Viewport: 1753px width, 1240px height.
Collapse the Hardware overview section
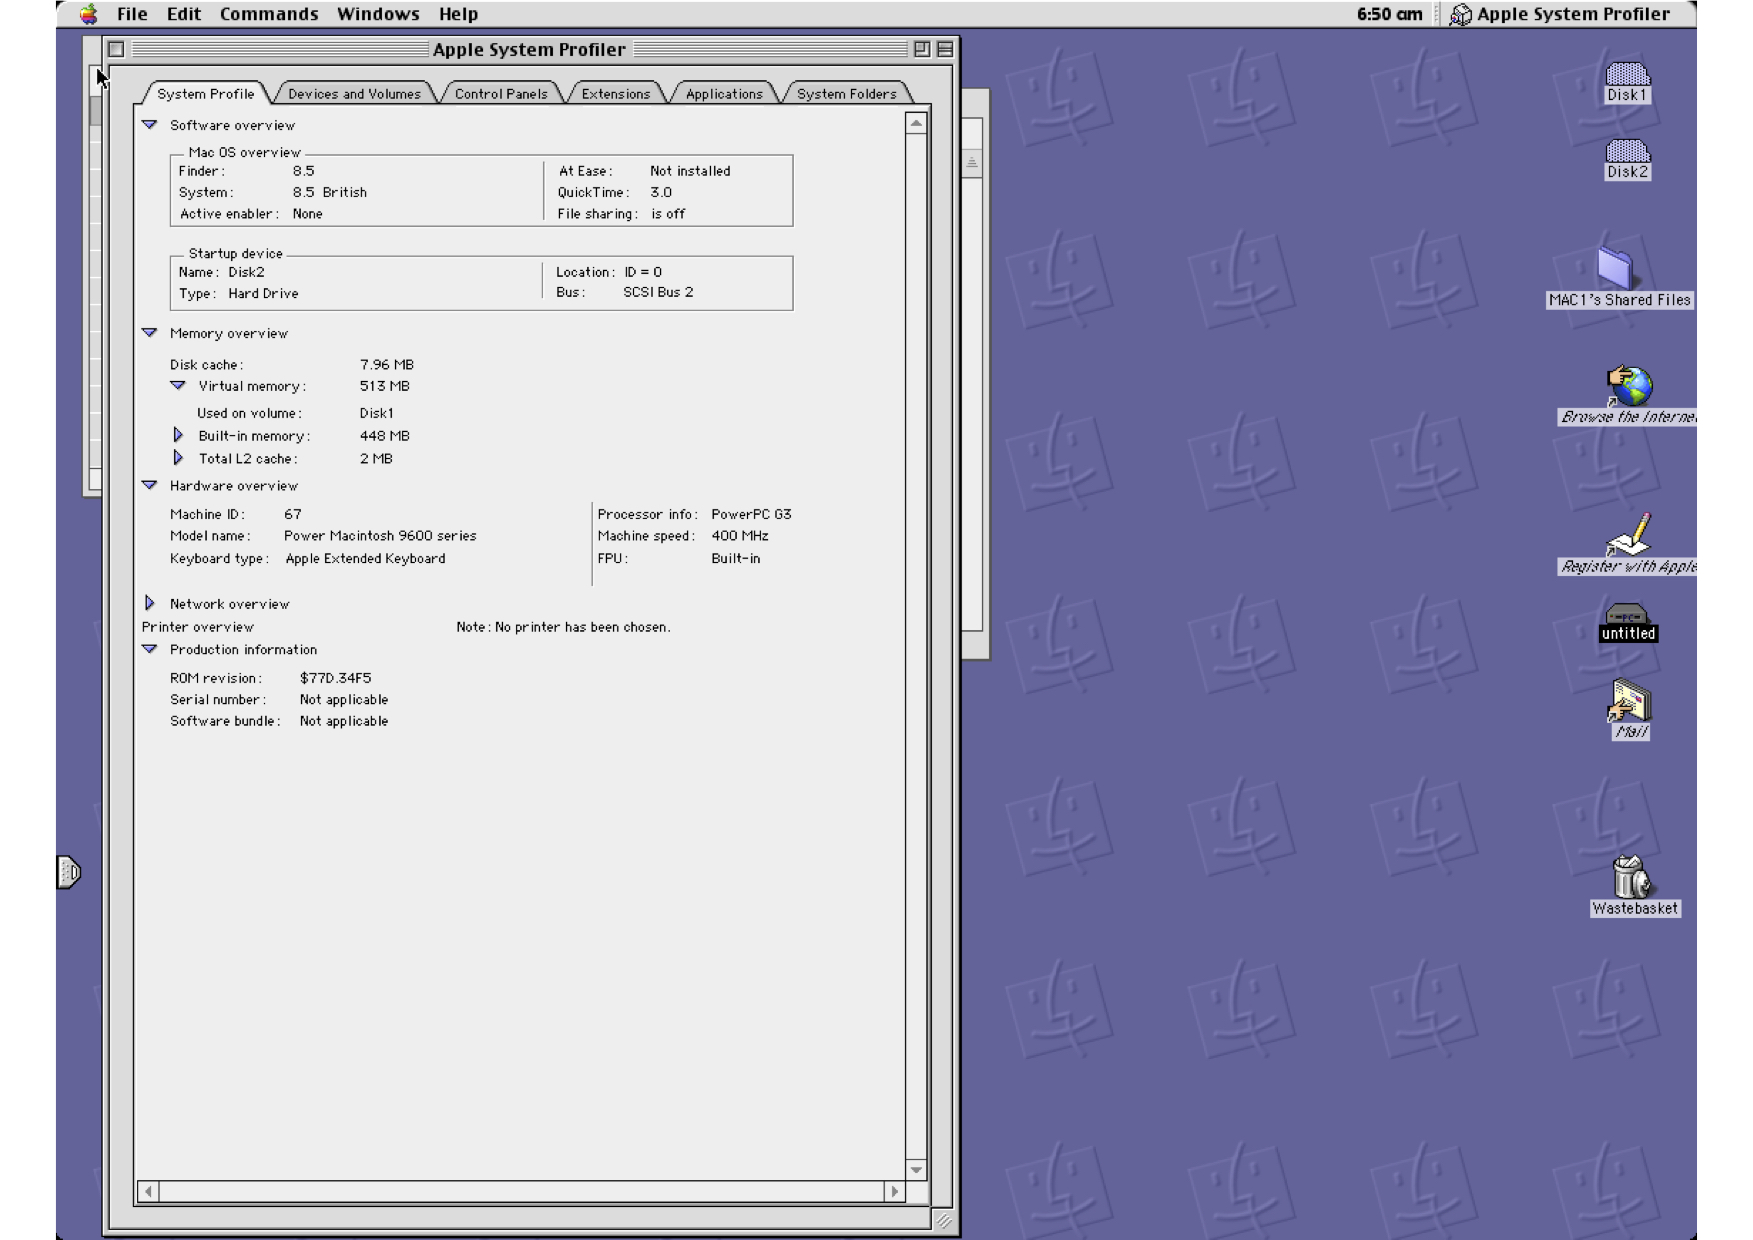[149, 485]
